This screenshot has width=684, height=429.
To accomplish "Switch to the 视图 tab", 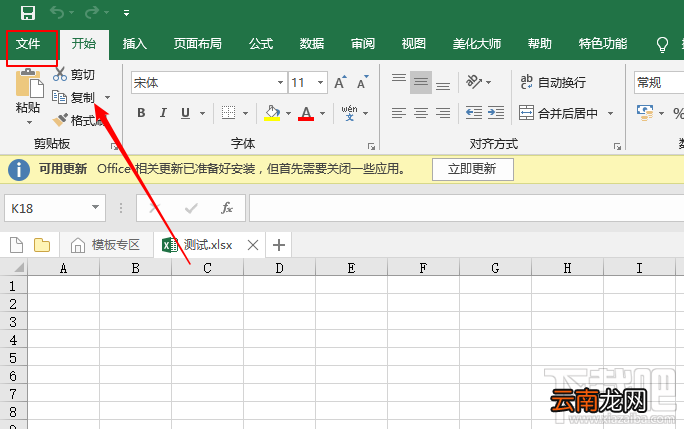I will pos(414,44).
